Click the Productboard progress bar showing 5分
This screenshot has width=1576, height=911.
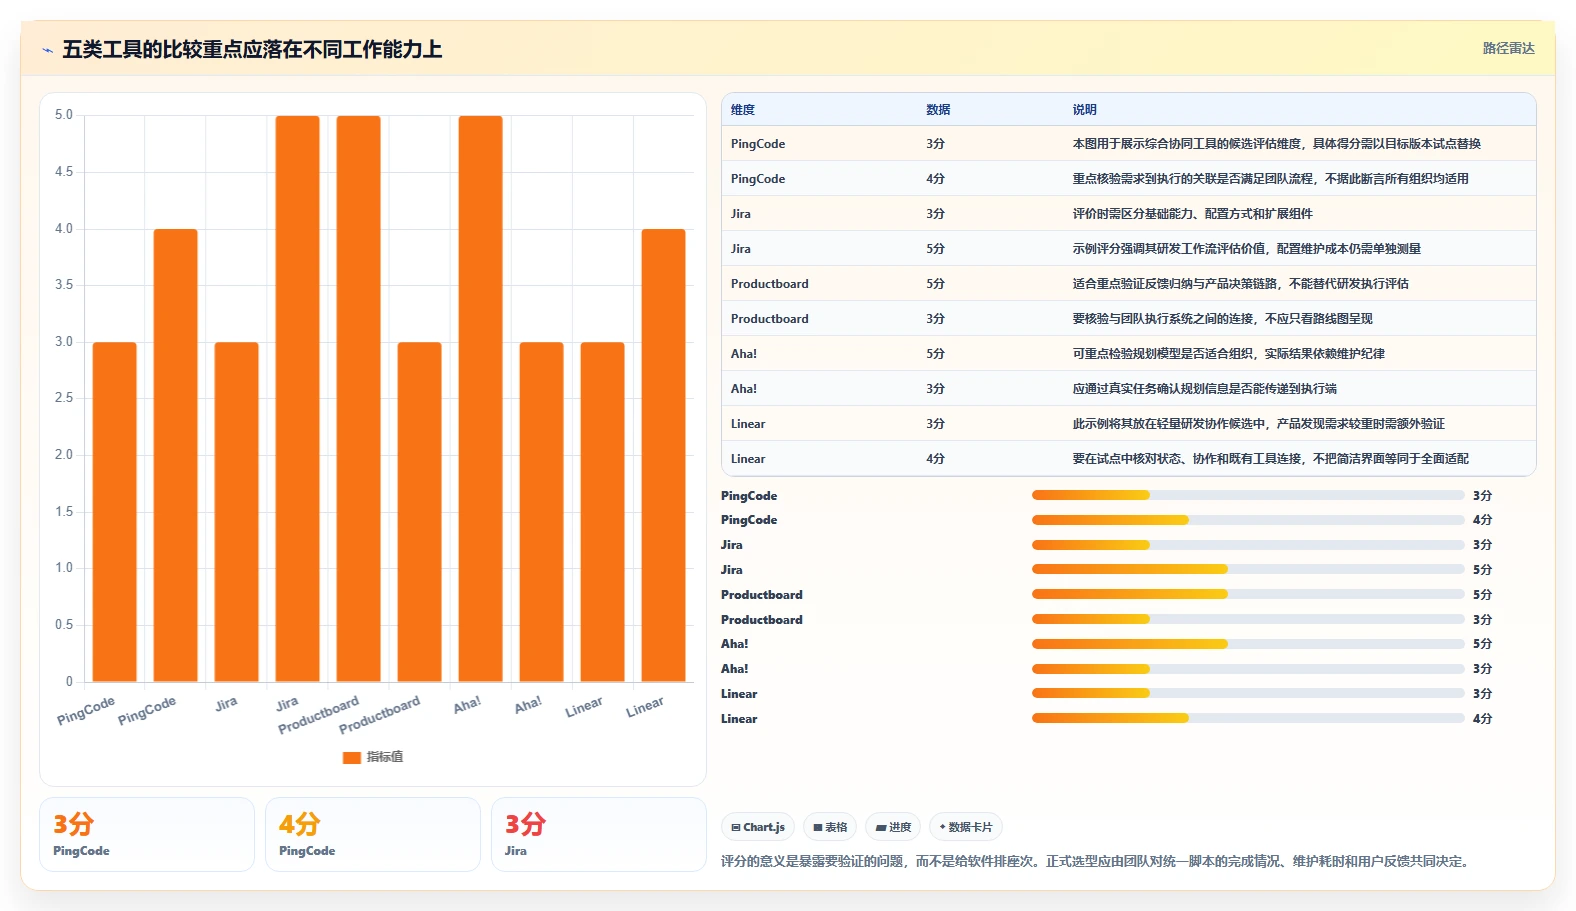(x=1248, y=594)
